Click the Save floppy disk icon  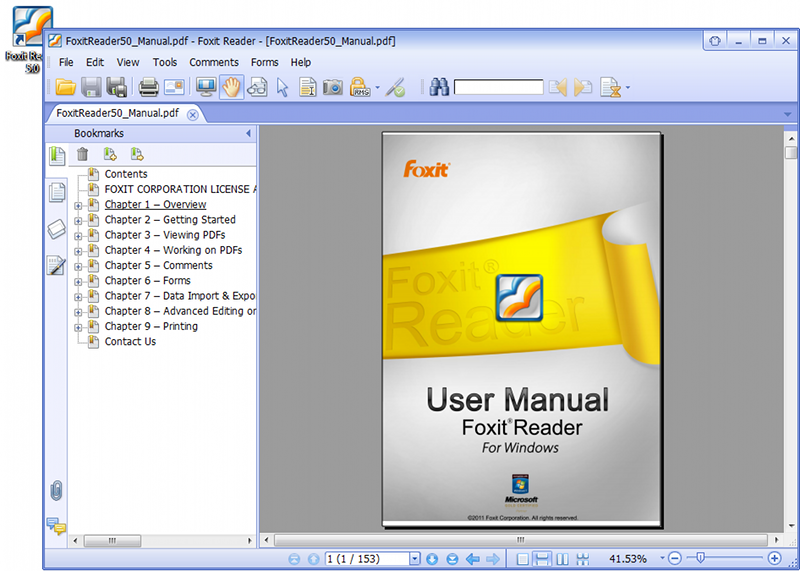click(x=92, y=87)
